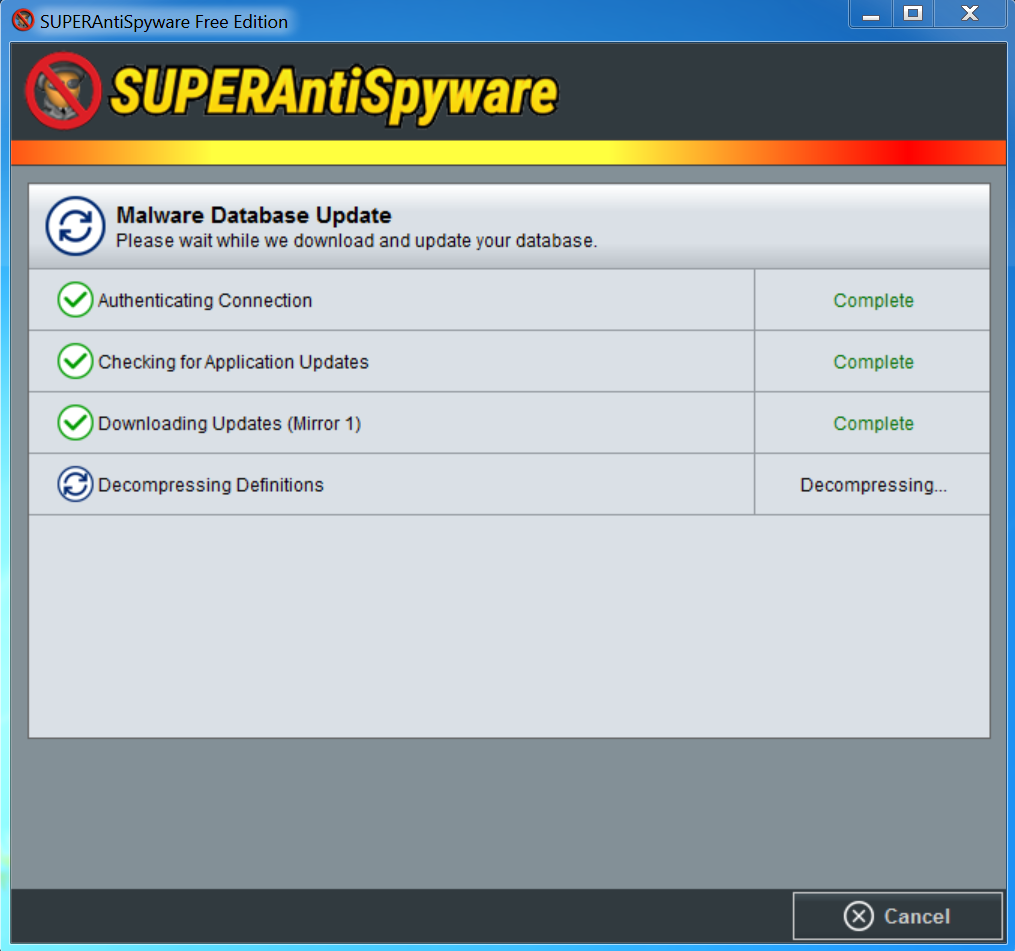Maximize the SUPERAntiSpyware window

tap(913, 14)
